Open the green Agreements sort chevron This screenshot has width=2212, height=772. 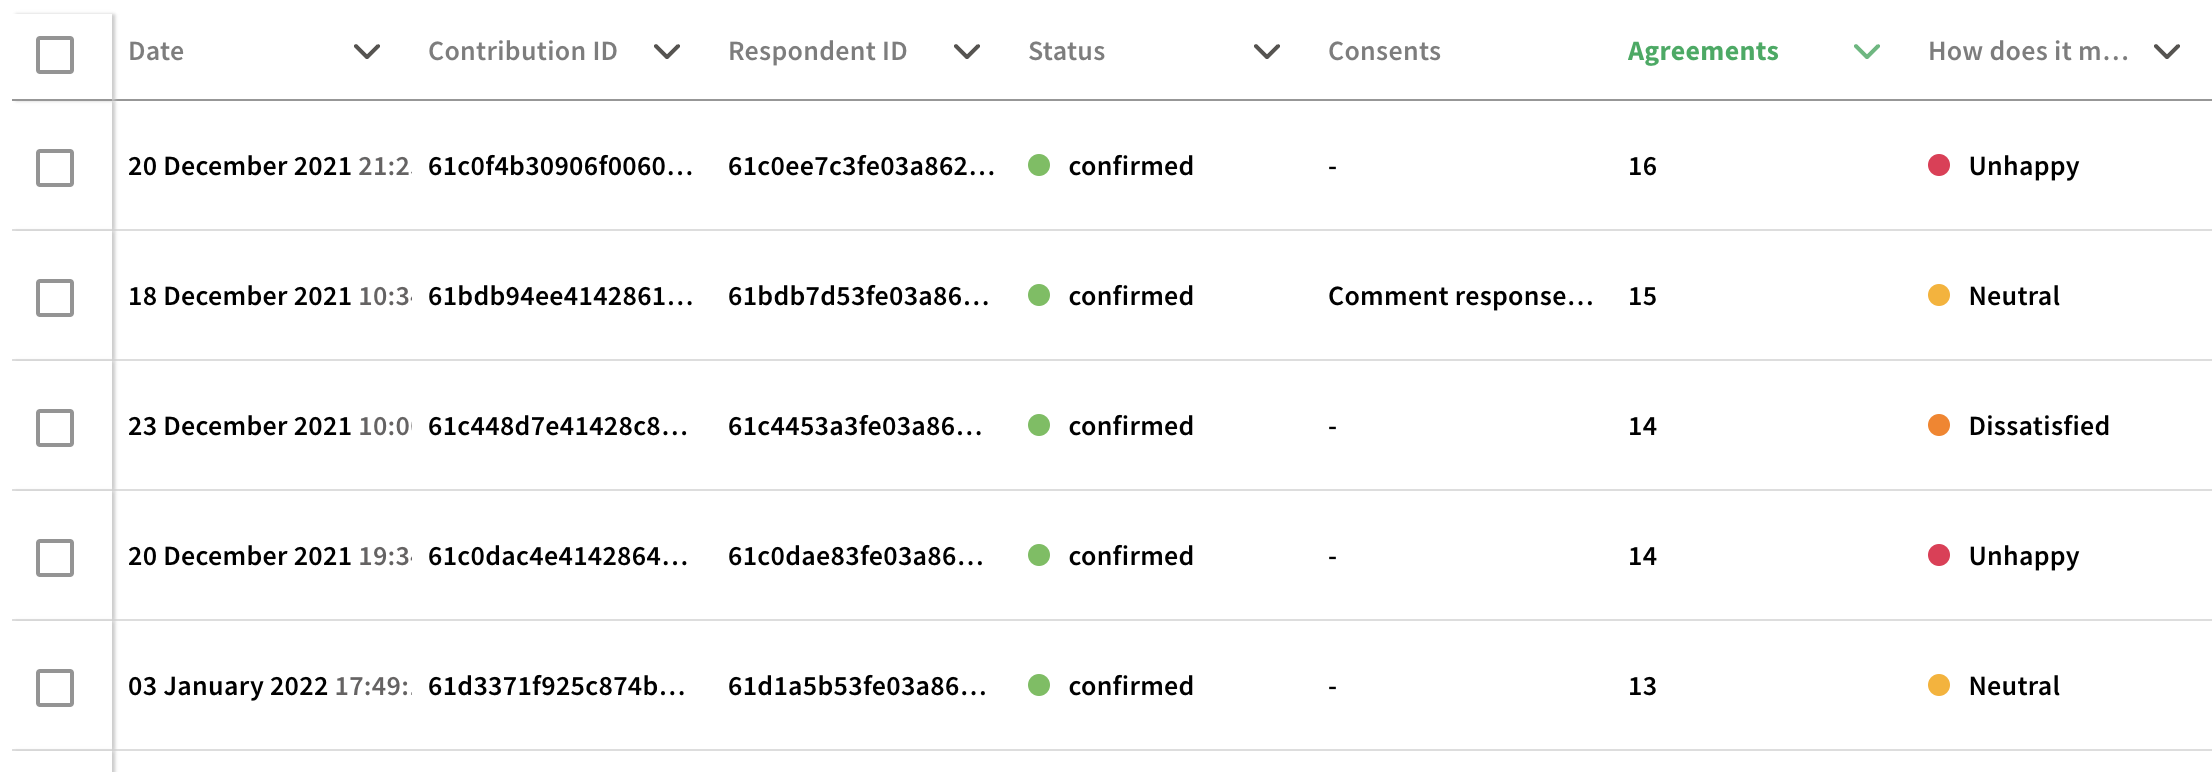click(1867, 51)
